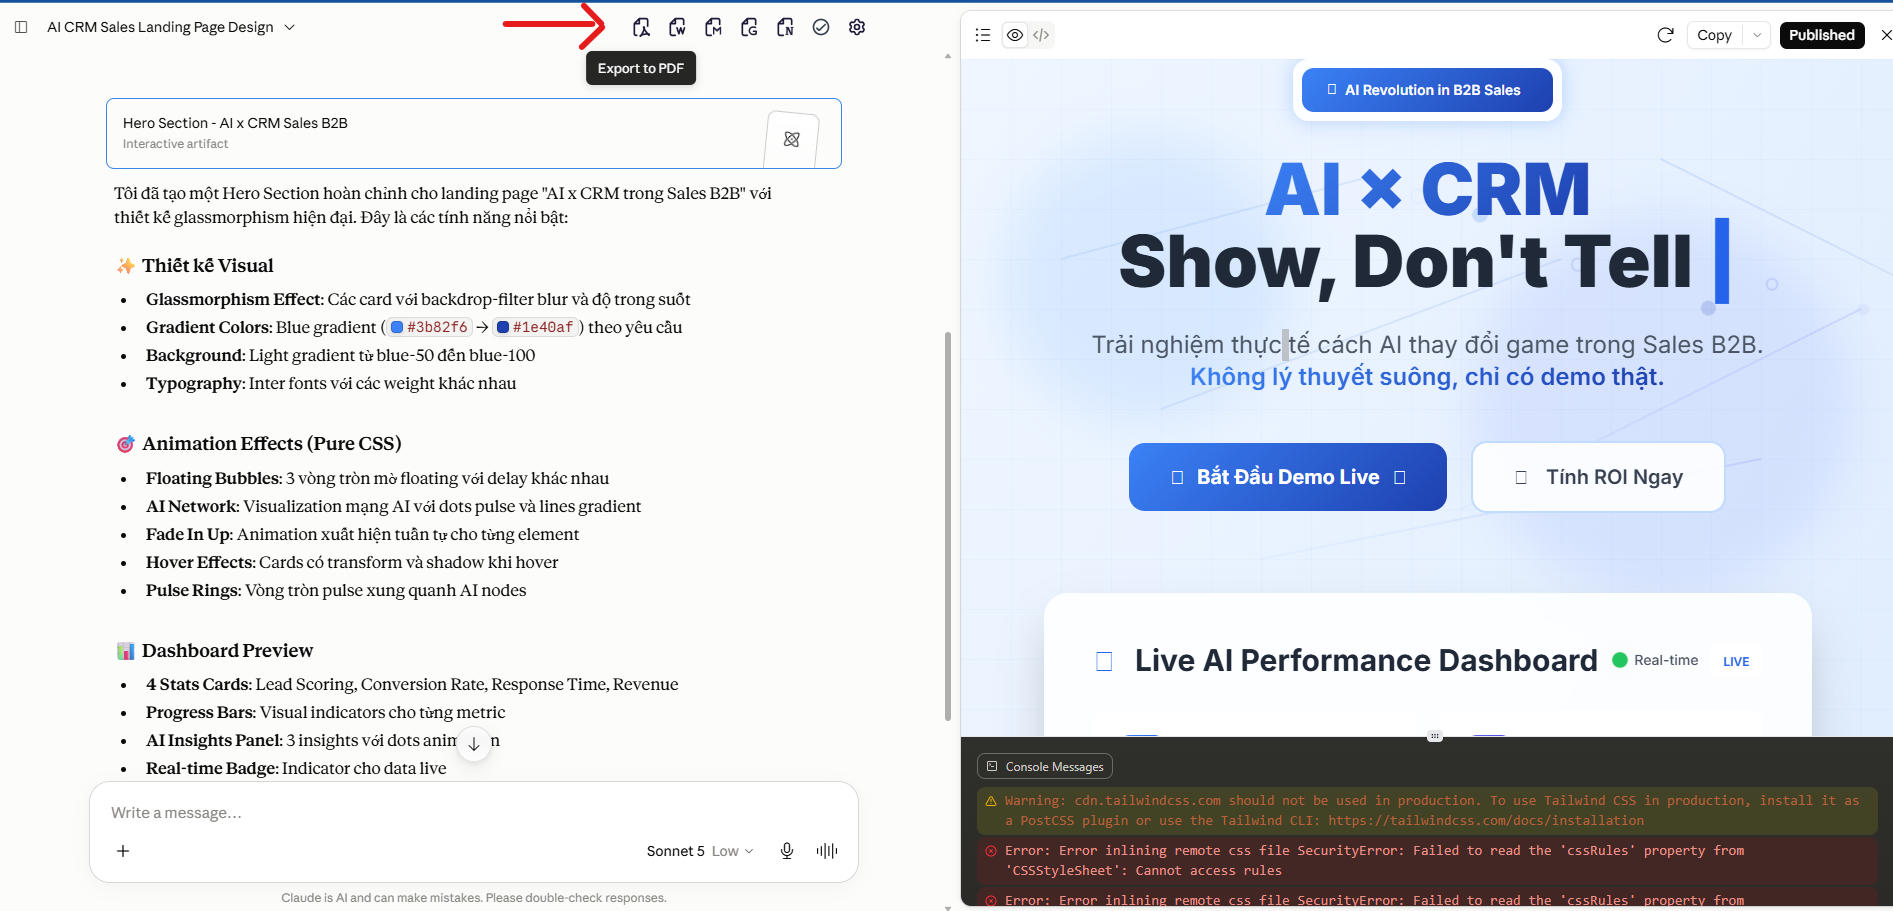Screen dimensions: 1893x911
Task: Click the artifact icon on Hero Section card
Action: coord(791,139)
